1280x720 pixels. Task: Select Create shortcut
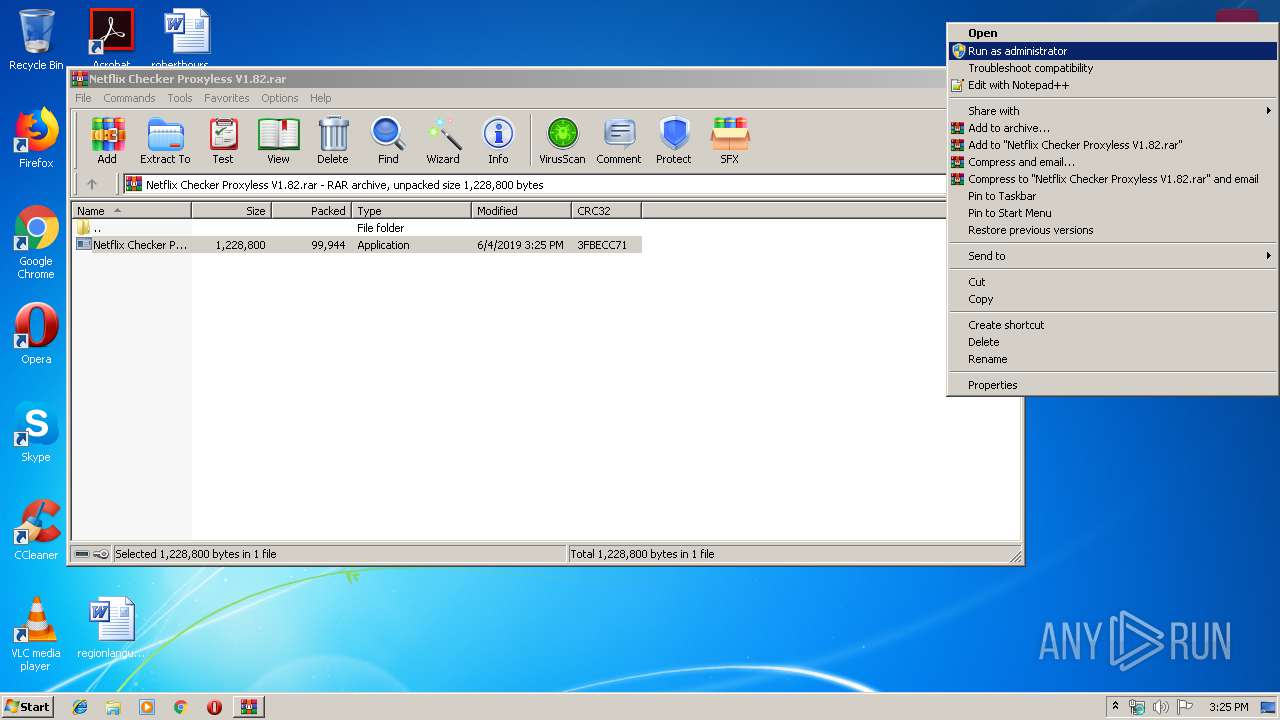1112,325
